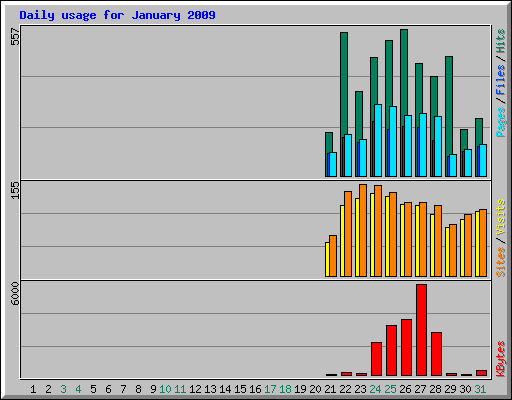
Task: Click the day 31 axis label
Action: coord(480,389)
